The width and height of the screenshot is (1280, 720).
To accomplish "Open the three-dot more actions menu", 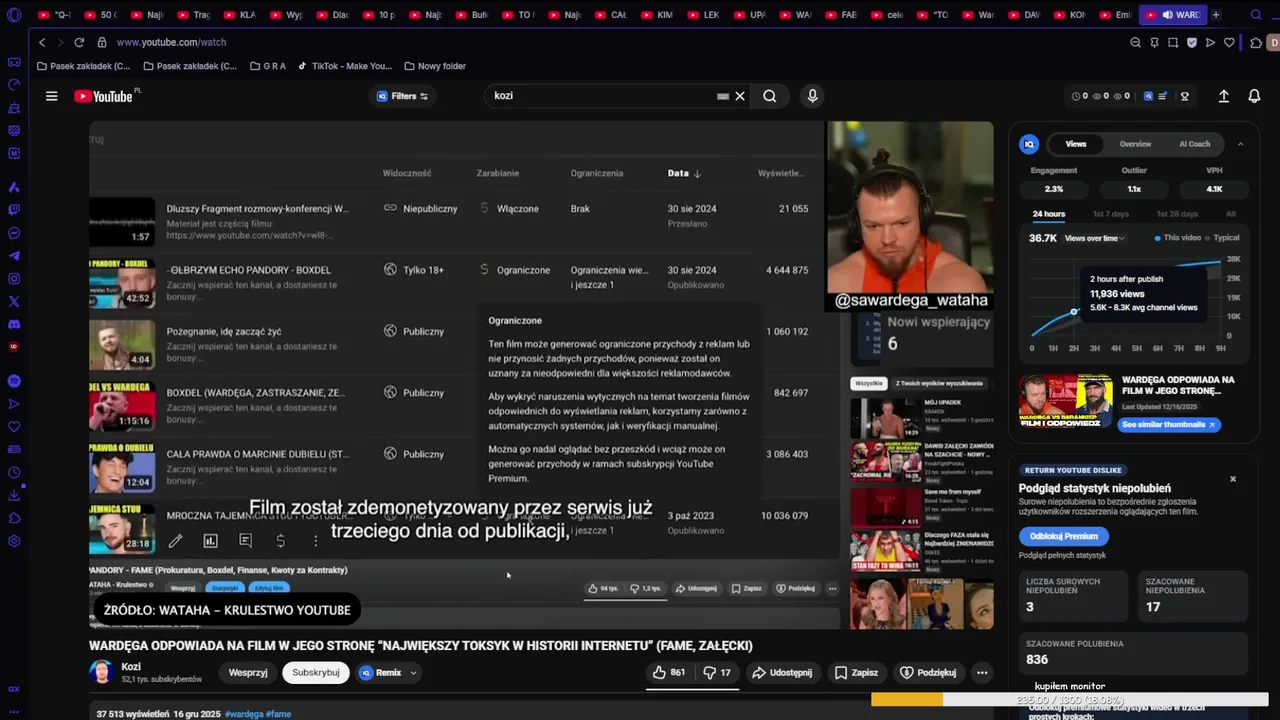I will coord(982,673).
